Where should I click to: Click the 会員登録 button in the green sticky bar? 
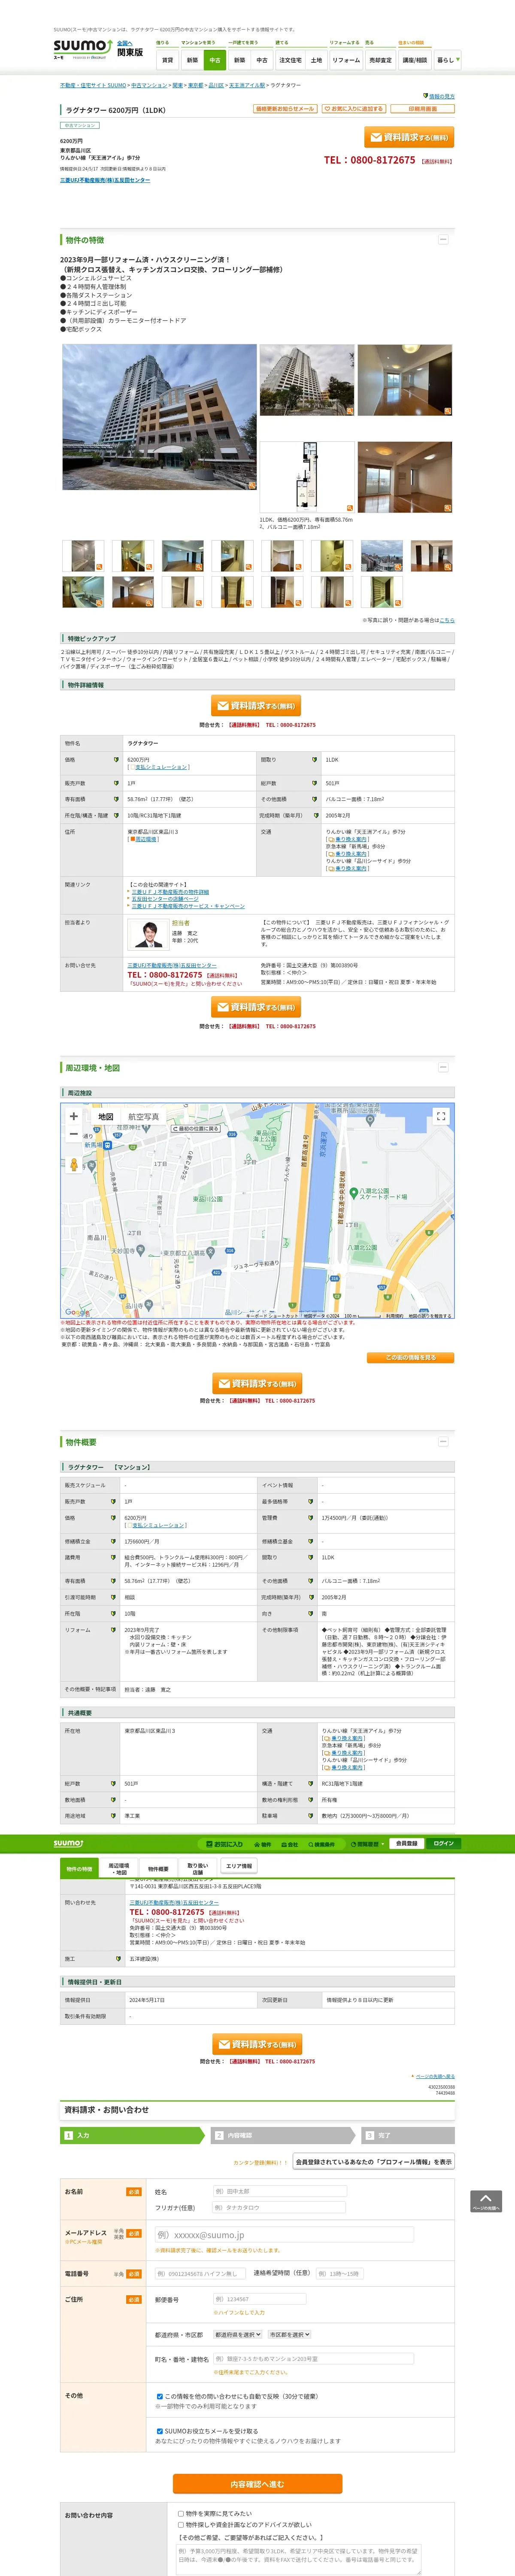406,1843
